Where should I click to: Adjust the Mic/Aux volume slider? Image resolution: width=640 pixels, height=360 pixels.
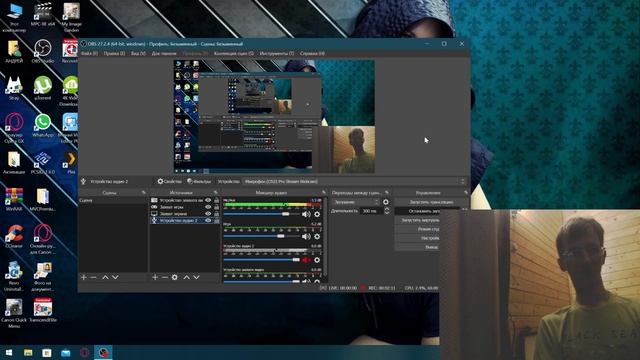[262, 214]
